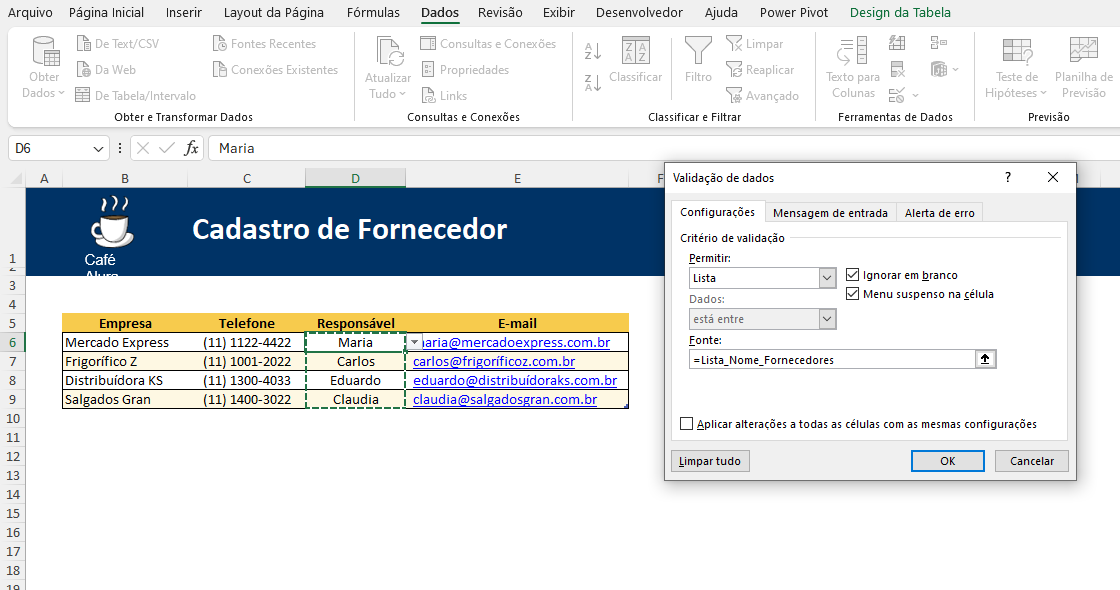Open Consultas e Conexões pane button

[x=489, y=44]
